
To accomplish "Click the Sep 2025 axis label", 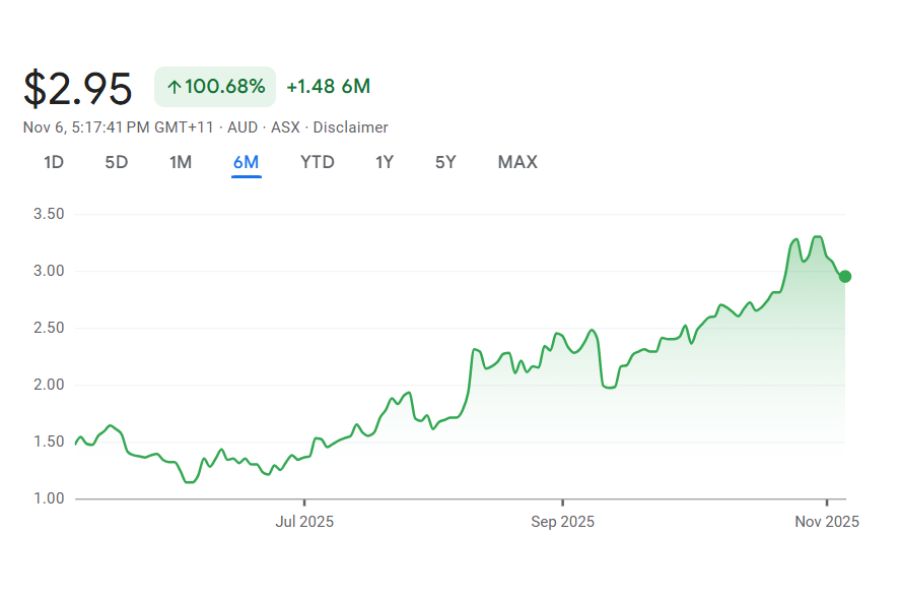I will point(562,521).
